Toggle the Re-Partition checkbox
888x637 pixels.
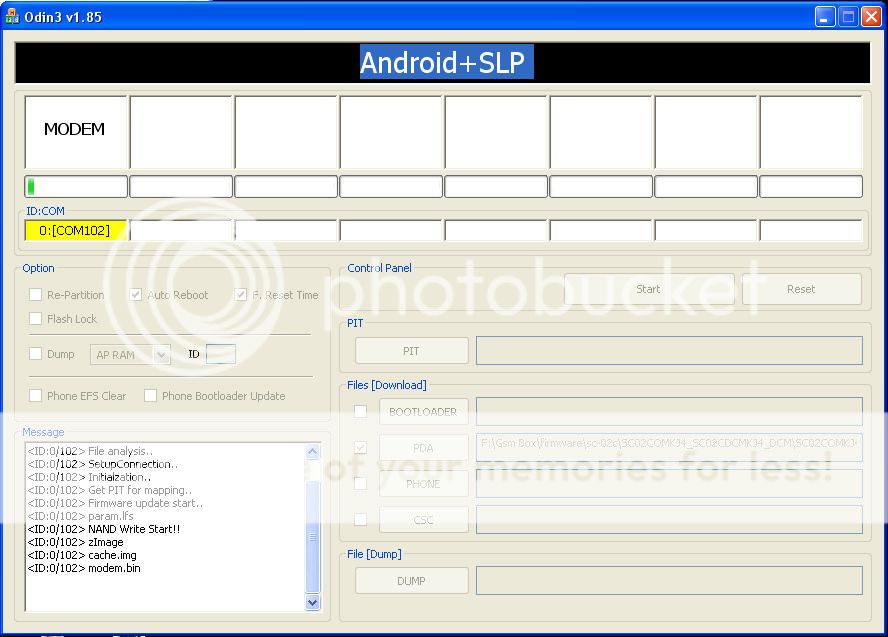point(36,295)
